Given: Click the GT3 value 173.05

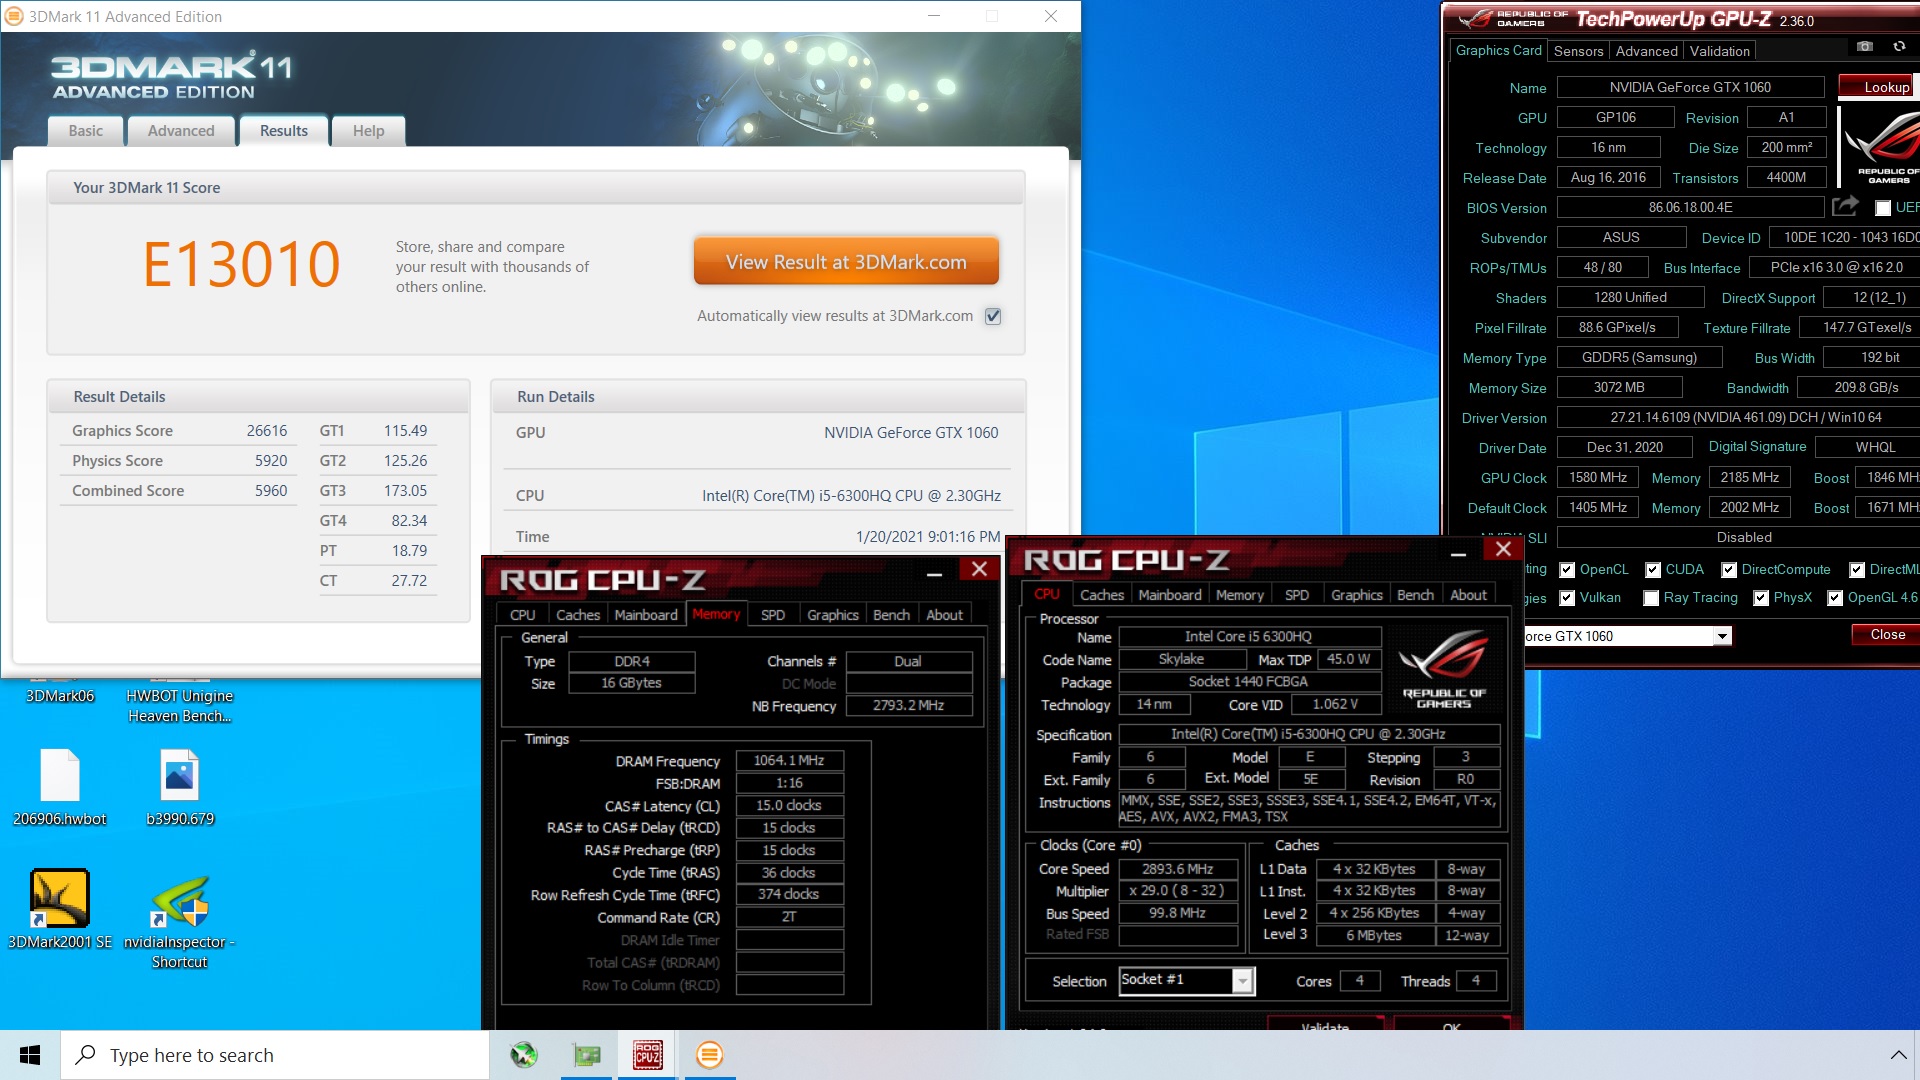Looking at the screenshot, I should [405, 491].
